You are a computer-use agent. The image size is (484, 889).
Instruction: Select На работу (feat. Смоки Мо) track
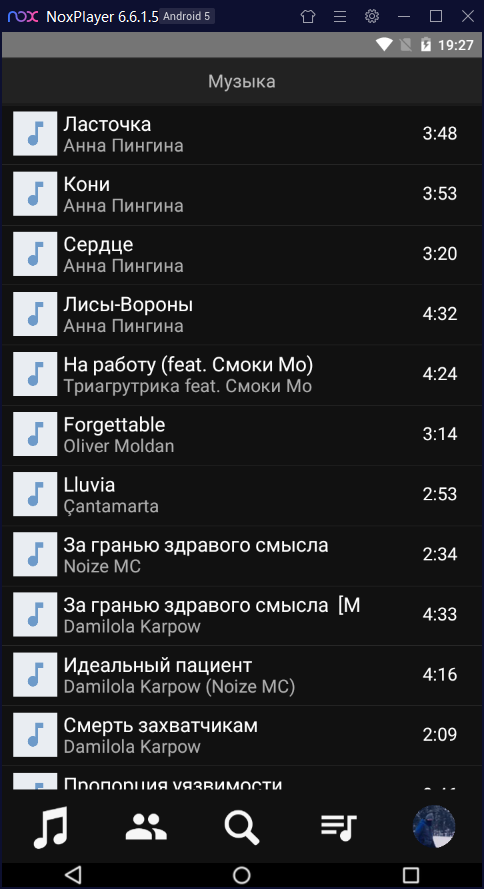tap(242, 375)
